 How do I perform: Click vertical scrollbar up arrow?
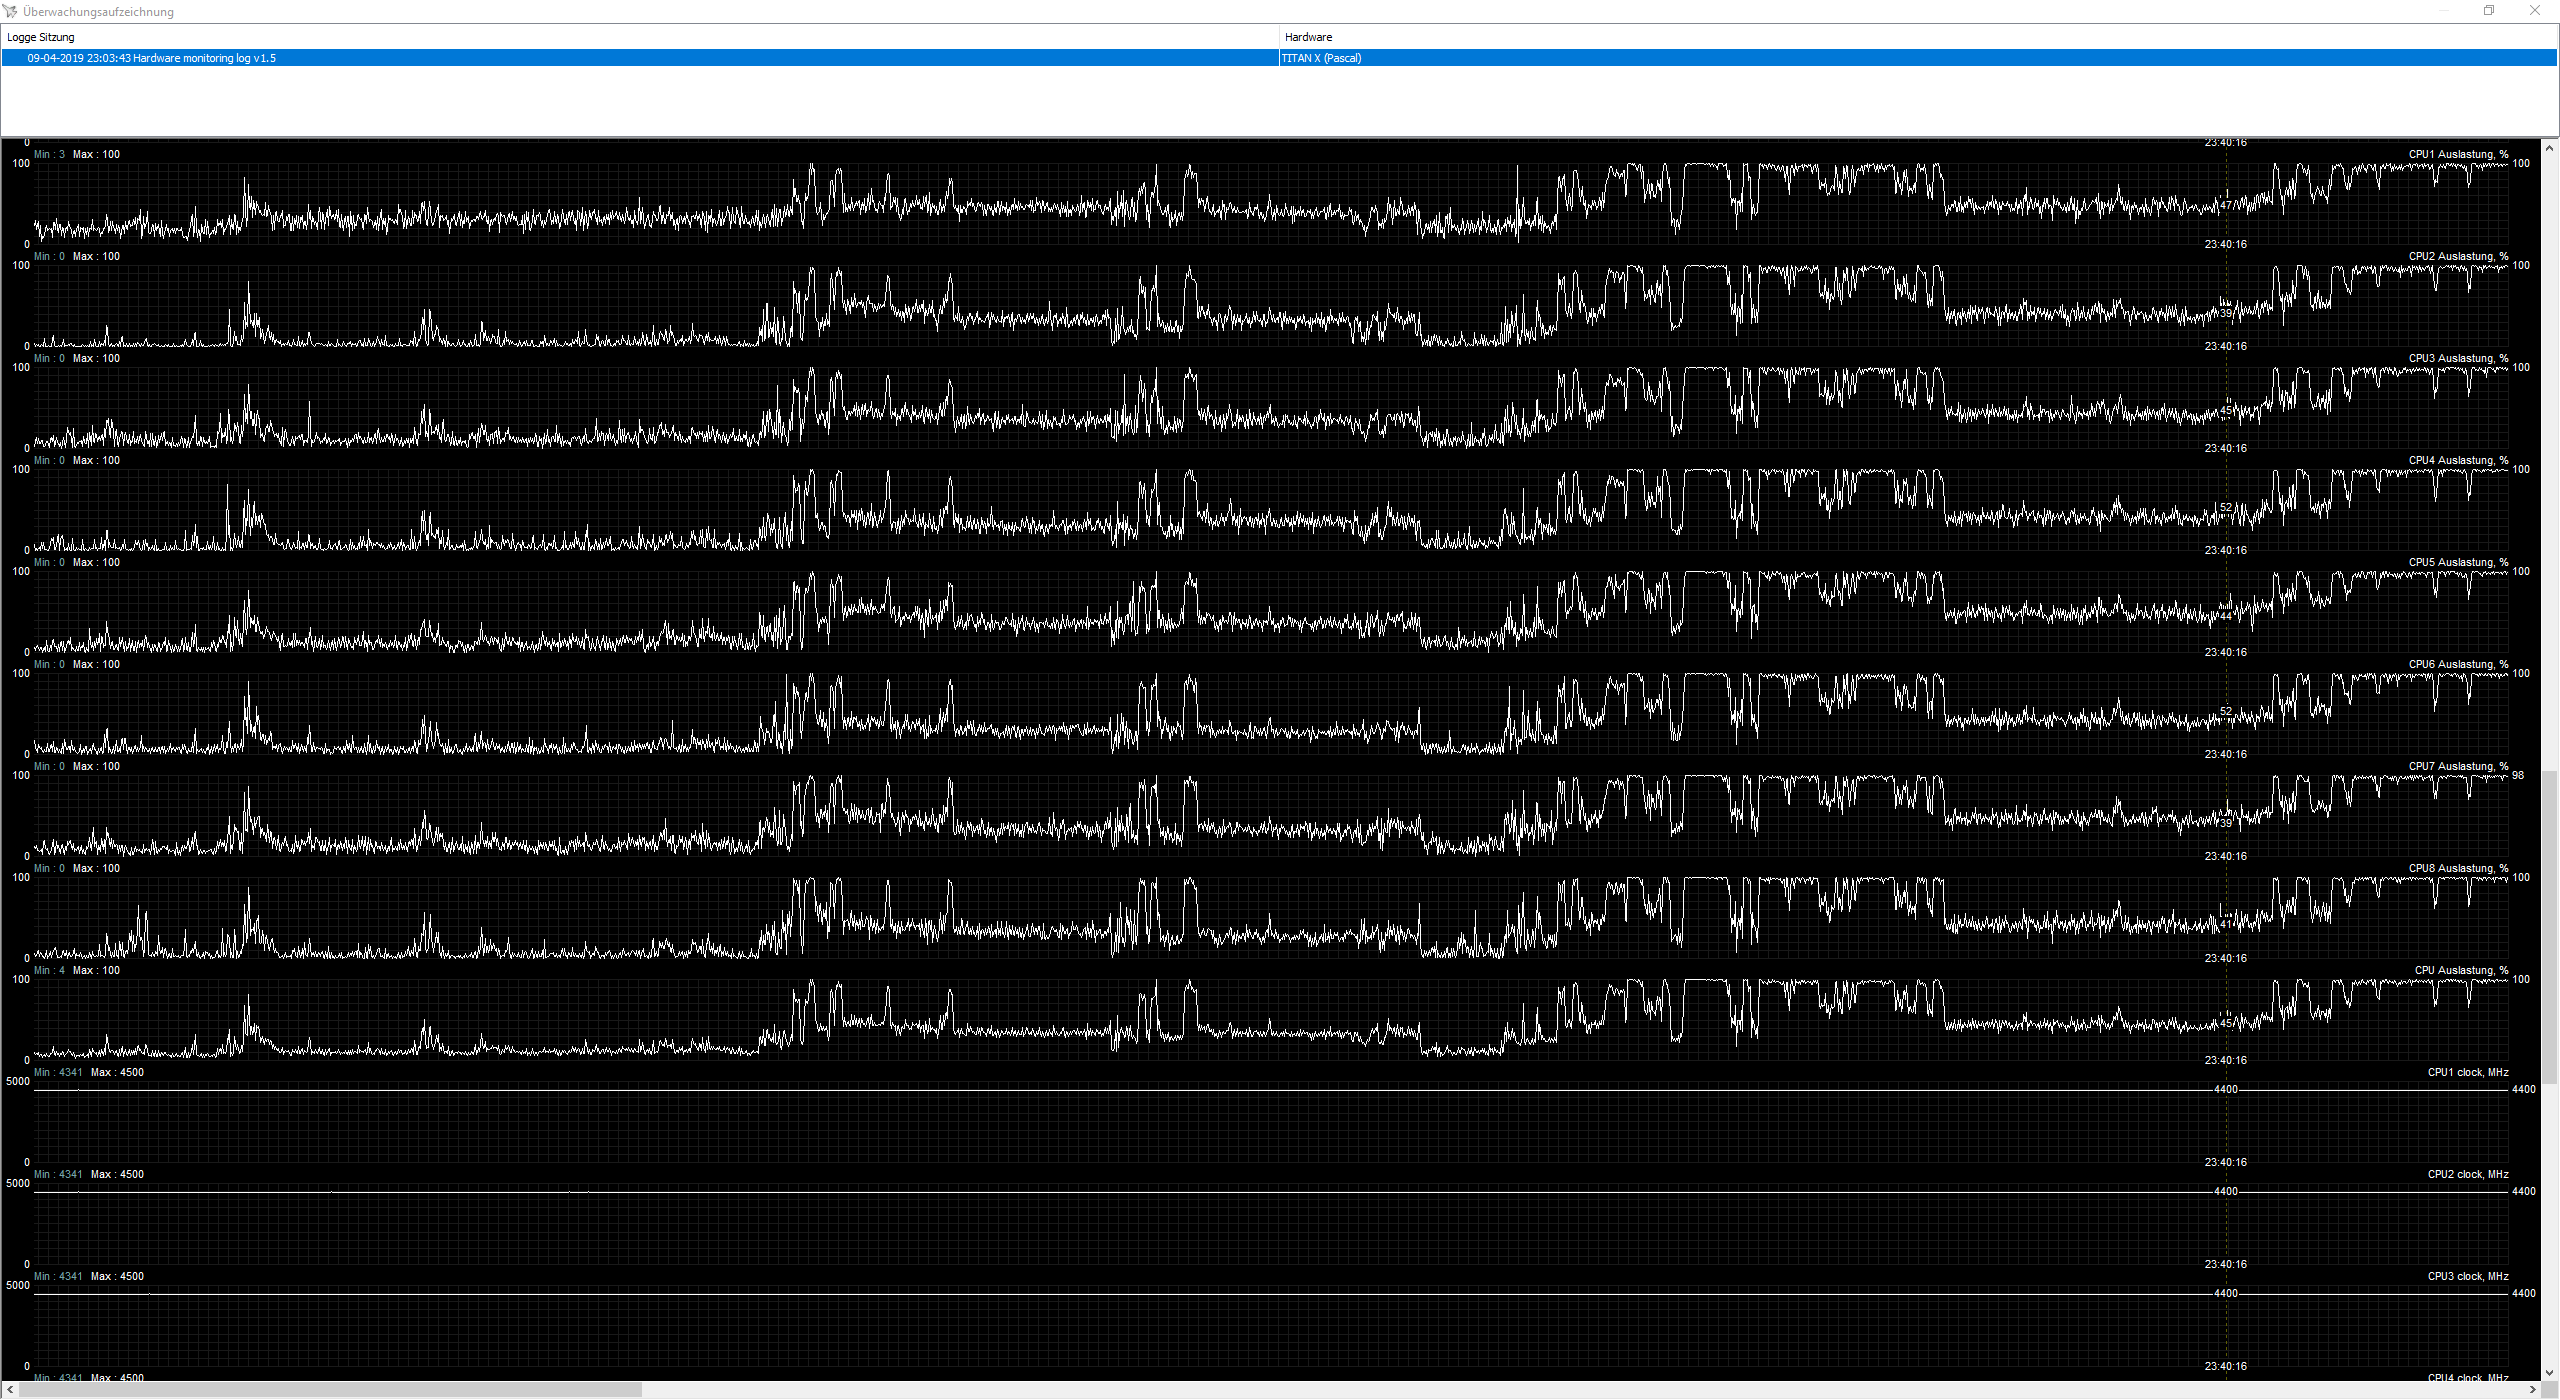[x=2549, y=148]
